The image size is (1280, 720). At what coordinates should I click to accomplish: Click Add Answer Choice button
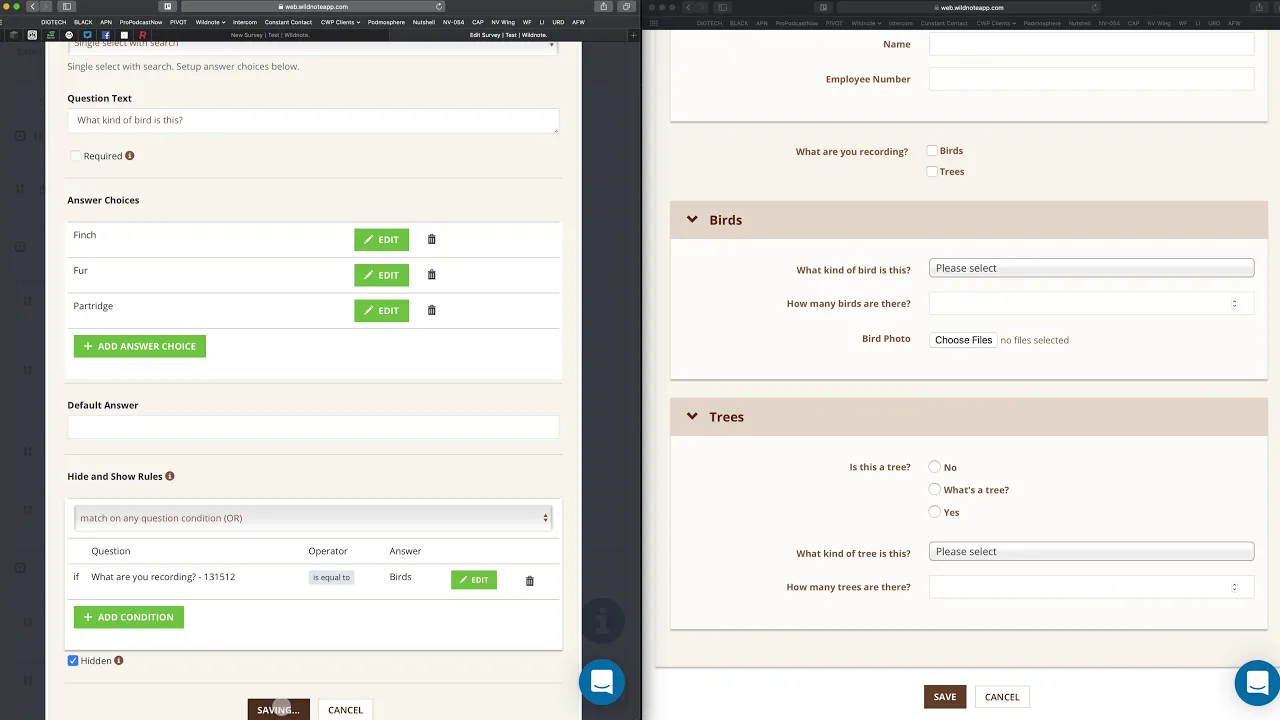click(x=140, y=346)
